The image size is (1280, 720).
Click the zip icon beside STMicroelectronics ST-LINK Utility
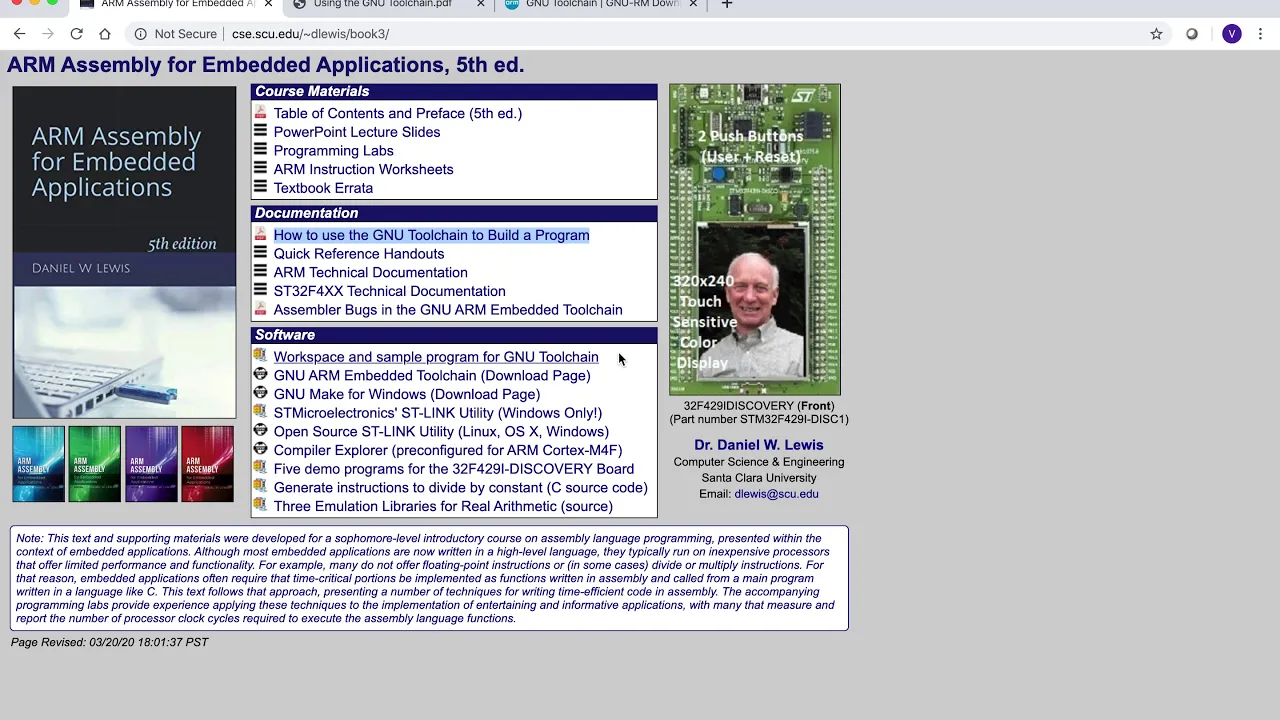pos(260,412)
